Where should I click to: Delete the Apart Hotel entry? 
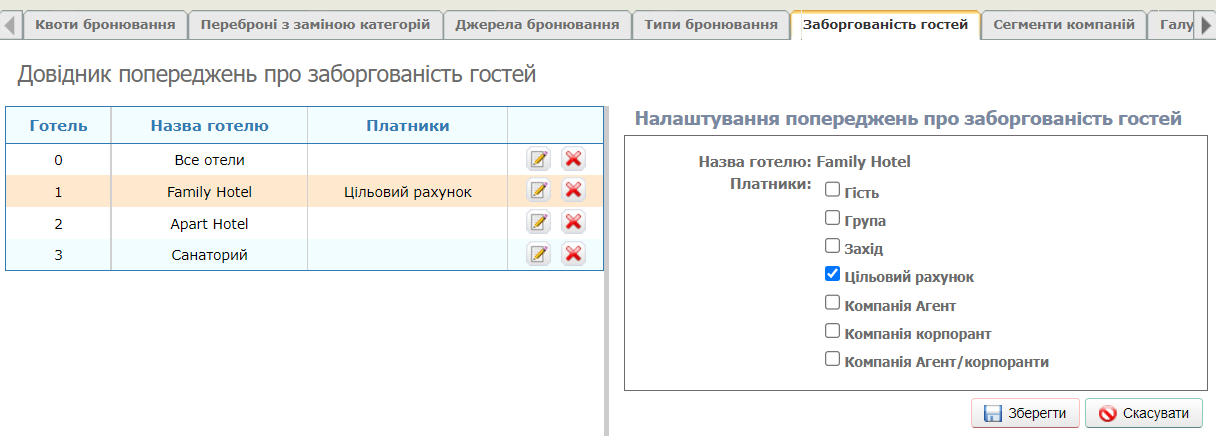click(x=573, y=223)
